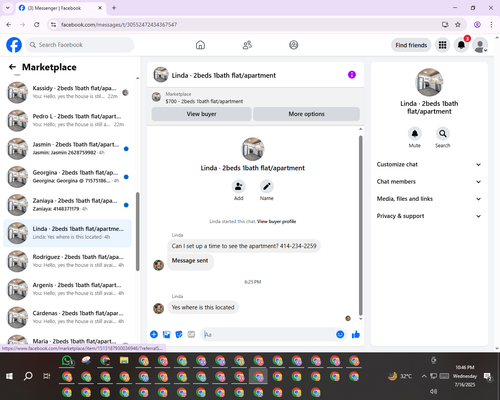
Task: Show hidden system tray icons
Action: [424, 376]
